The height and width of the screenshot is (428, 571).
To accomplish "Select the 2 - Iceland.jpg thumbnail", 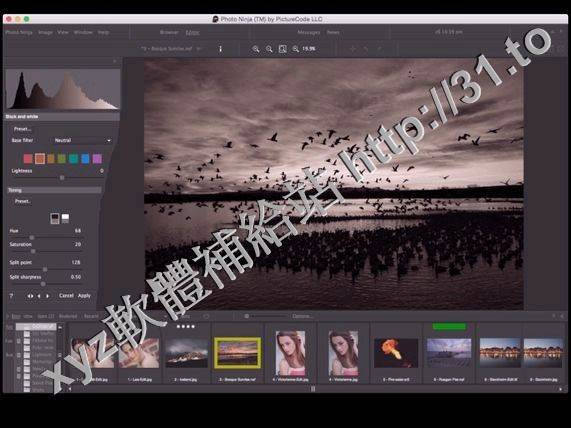I will 186,354.
